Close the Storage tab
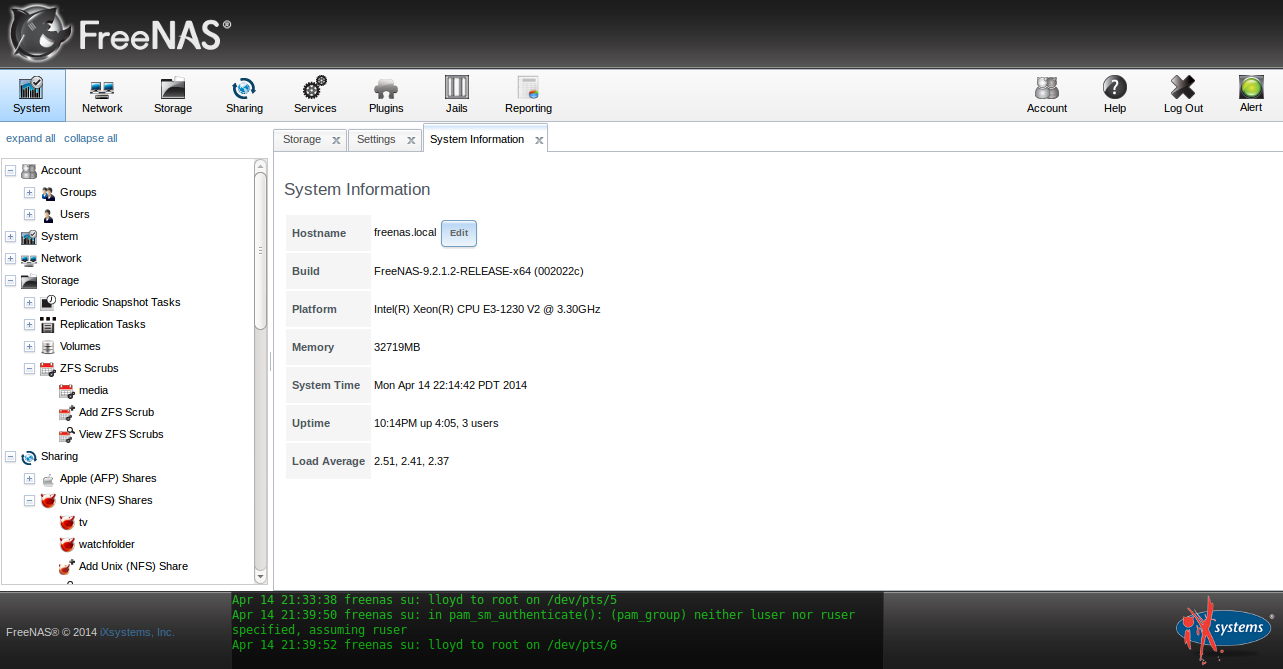 [336, 141]
